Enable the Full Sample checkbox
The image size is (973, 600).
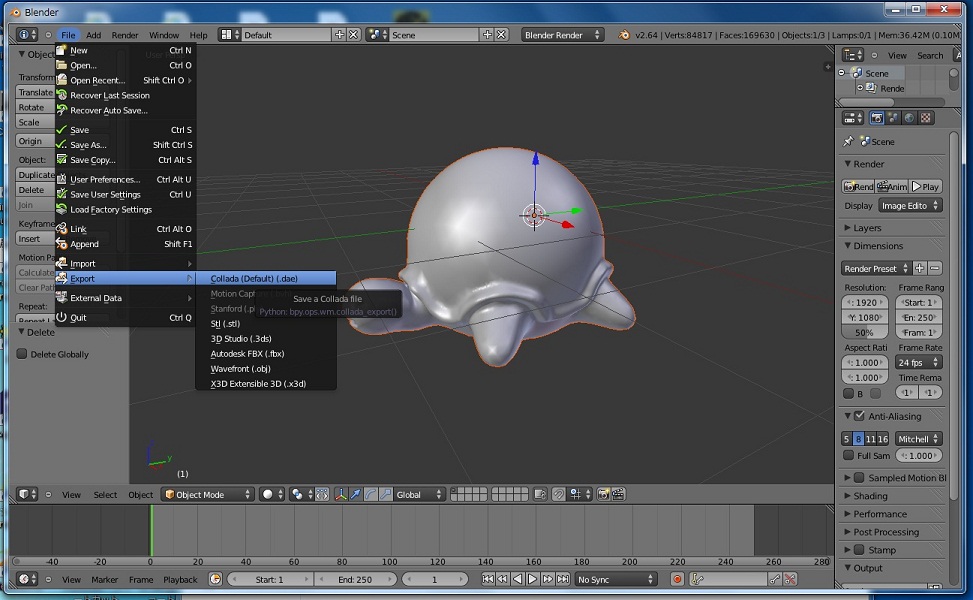pyautogui.click(x=849, y=455)
